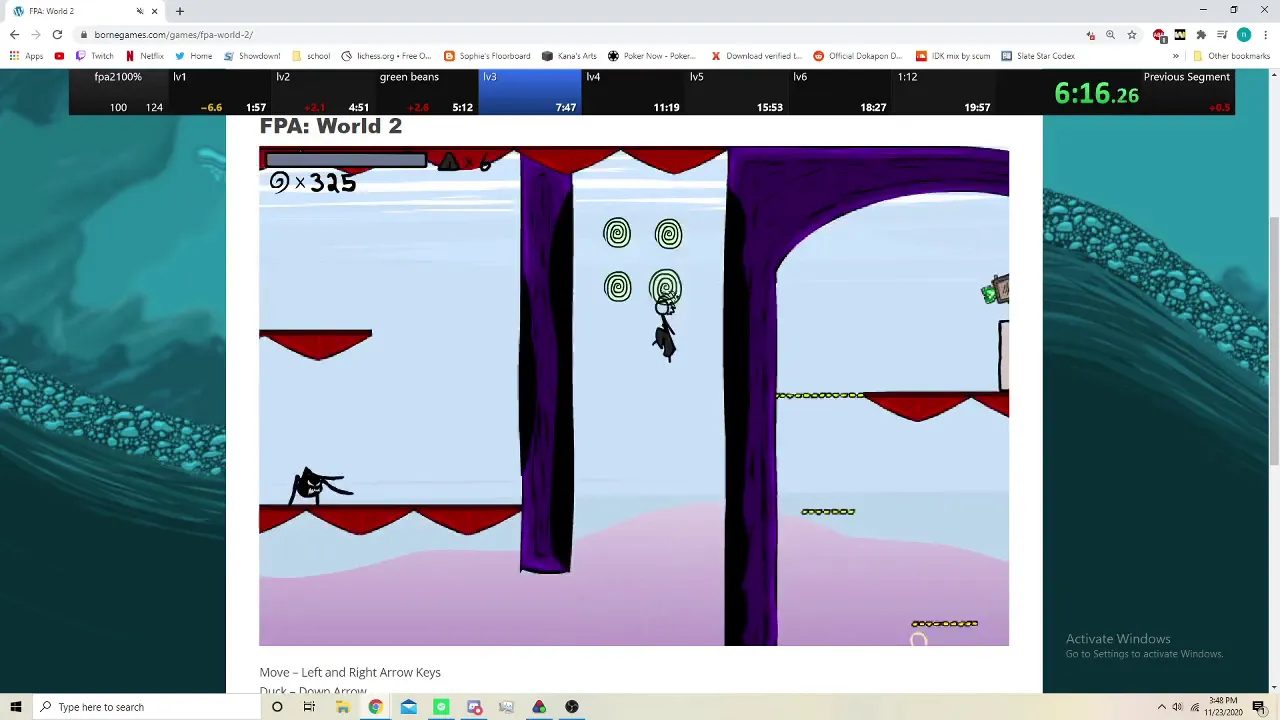Open the green Chrome profile avatar
1280x720 pixels.
1244,34
